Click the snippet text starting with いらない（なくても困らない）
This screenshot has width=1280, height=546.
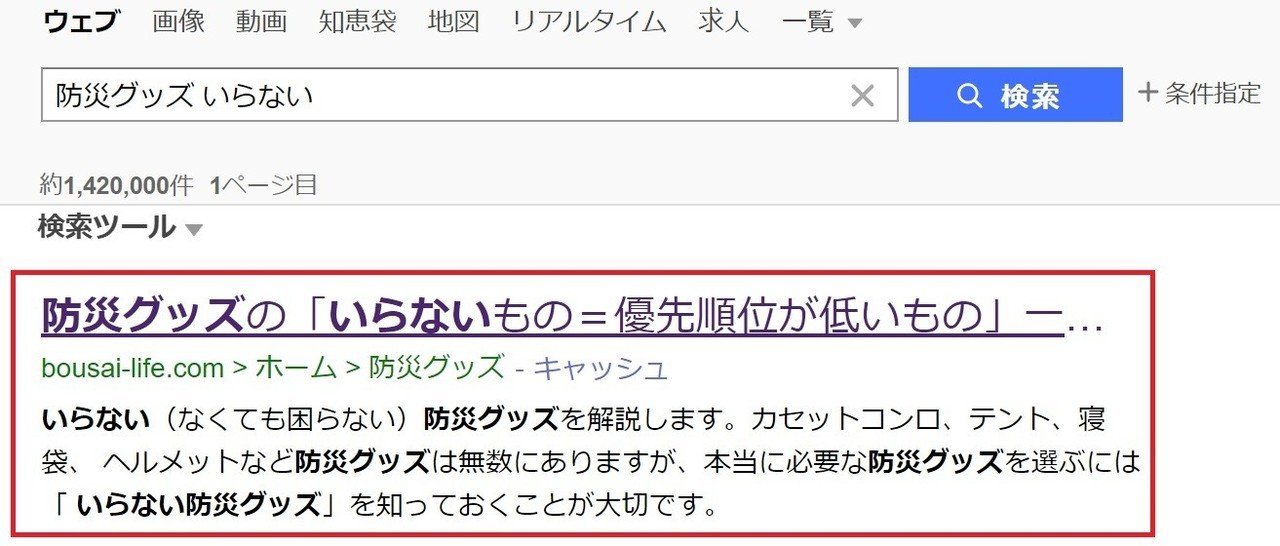tap(590, 460)
